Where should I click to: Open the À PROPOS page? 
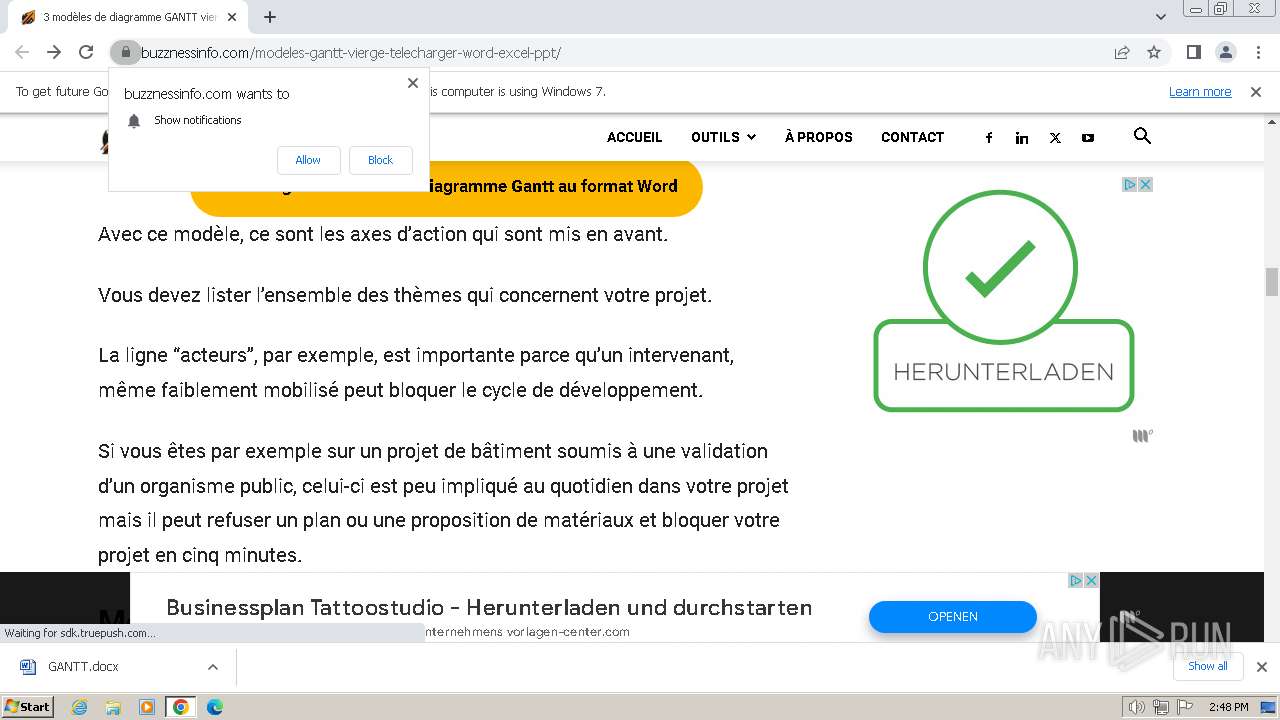coord(818,138)
